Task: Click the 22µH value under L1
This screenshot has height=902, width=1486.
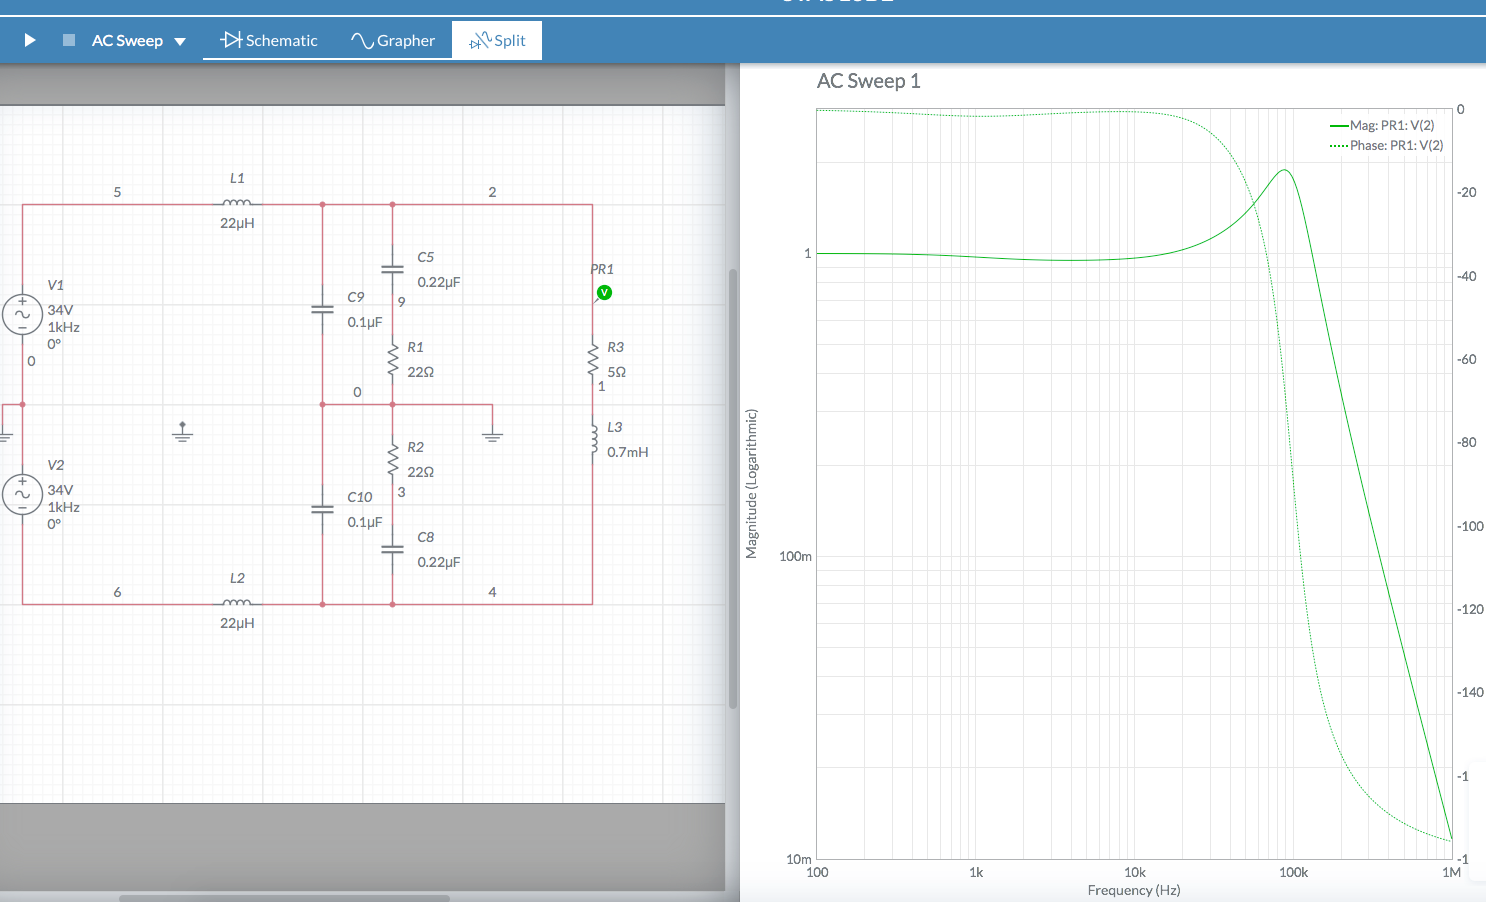Action: [237, 223]
